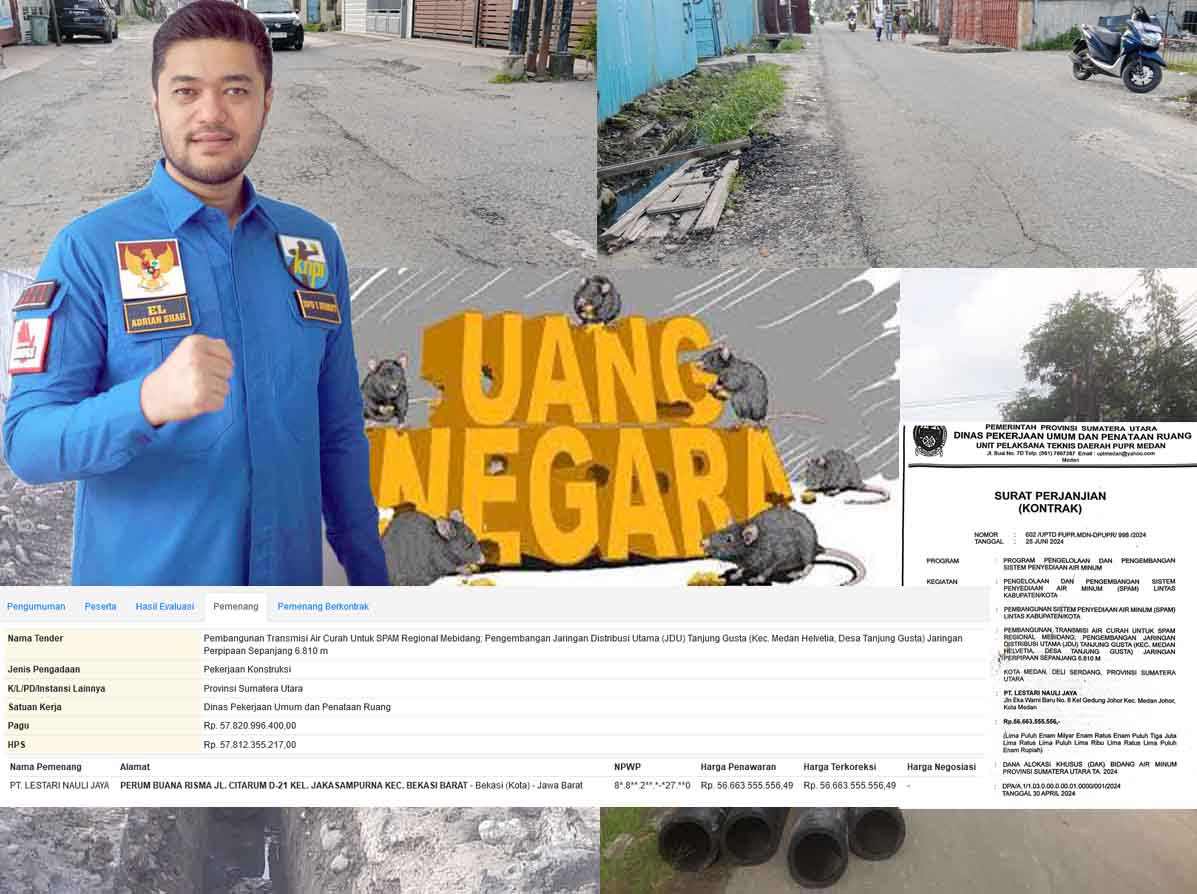The image size is (1197, 894).
Task: Click the parked blue motorbike
Action: [x=1119, y=52]
